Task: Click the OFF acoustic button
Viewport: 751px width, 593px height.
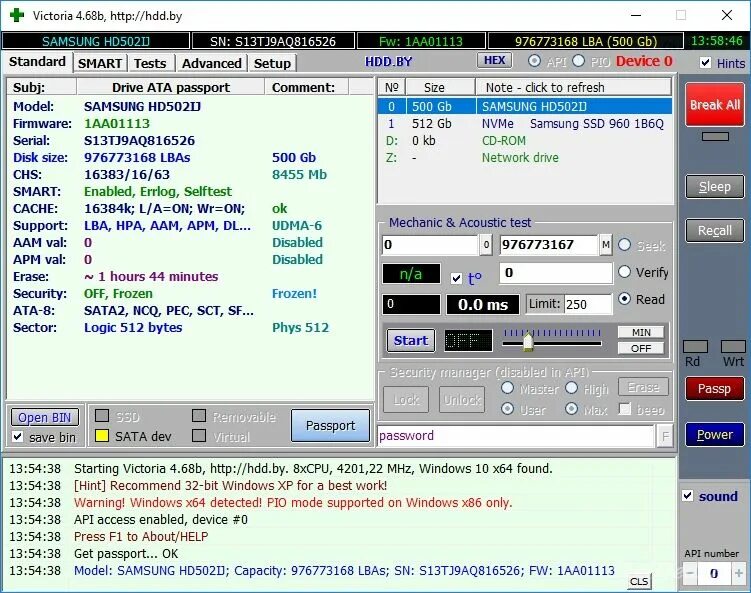Action: 641,348
